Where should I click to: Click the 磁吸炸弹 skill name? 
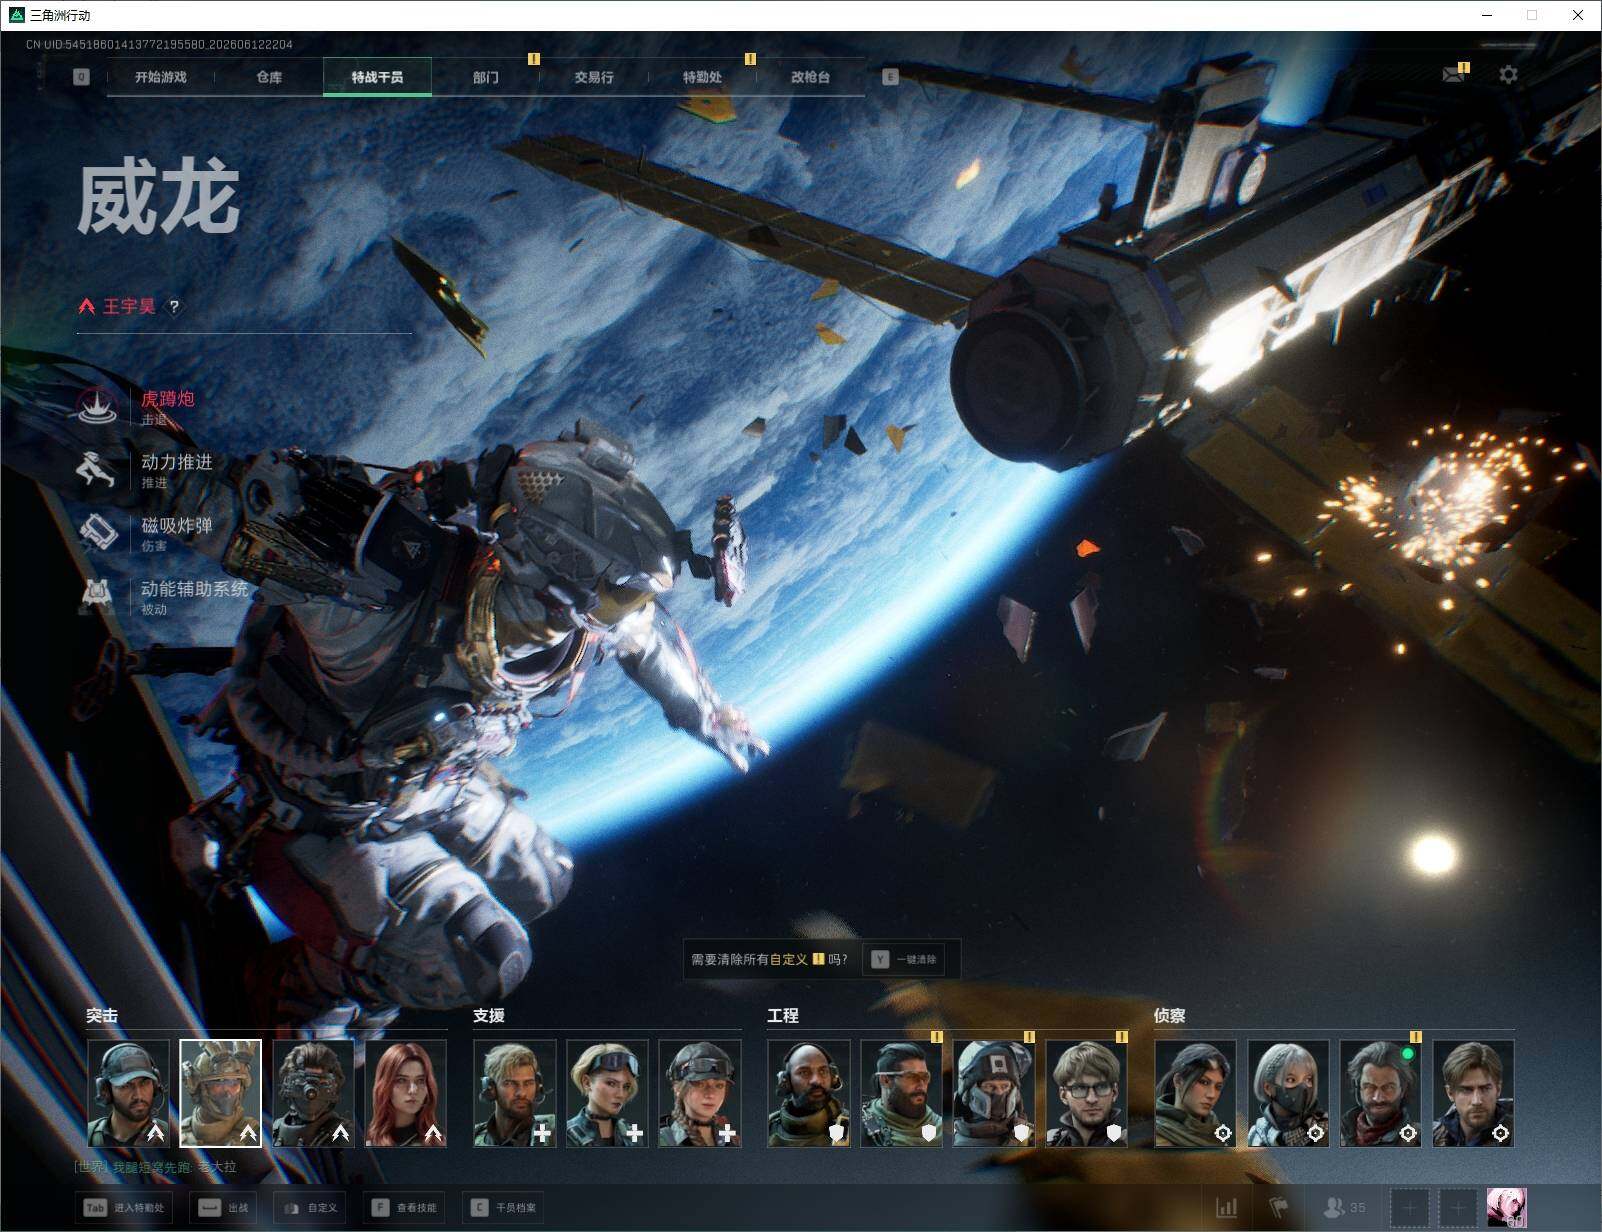pos(177,525)
